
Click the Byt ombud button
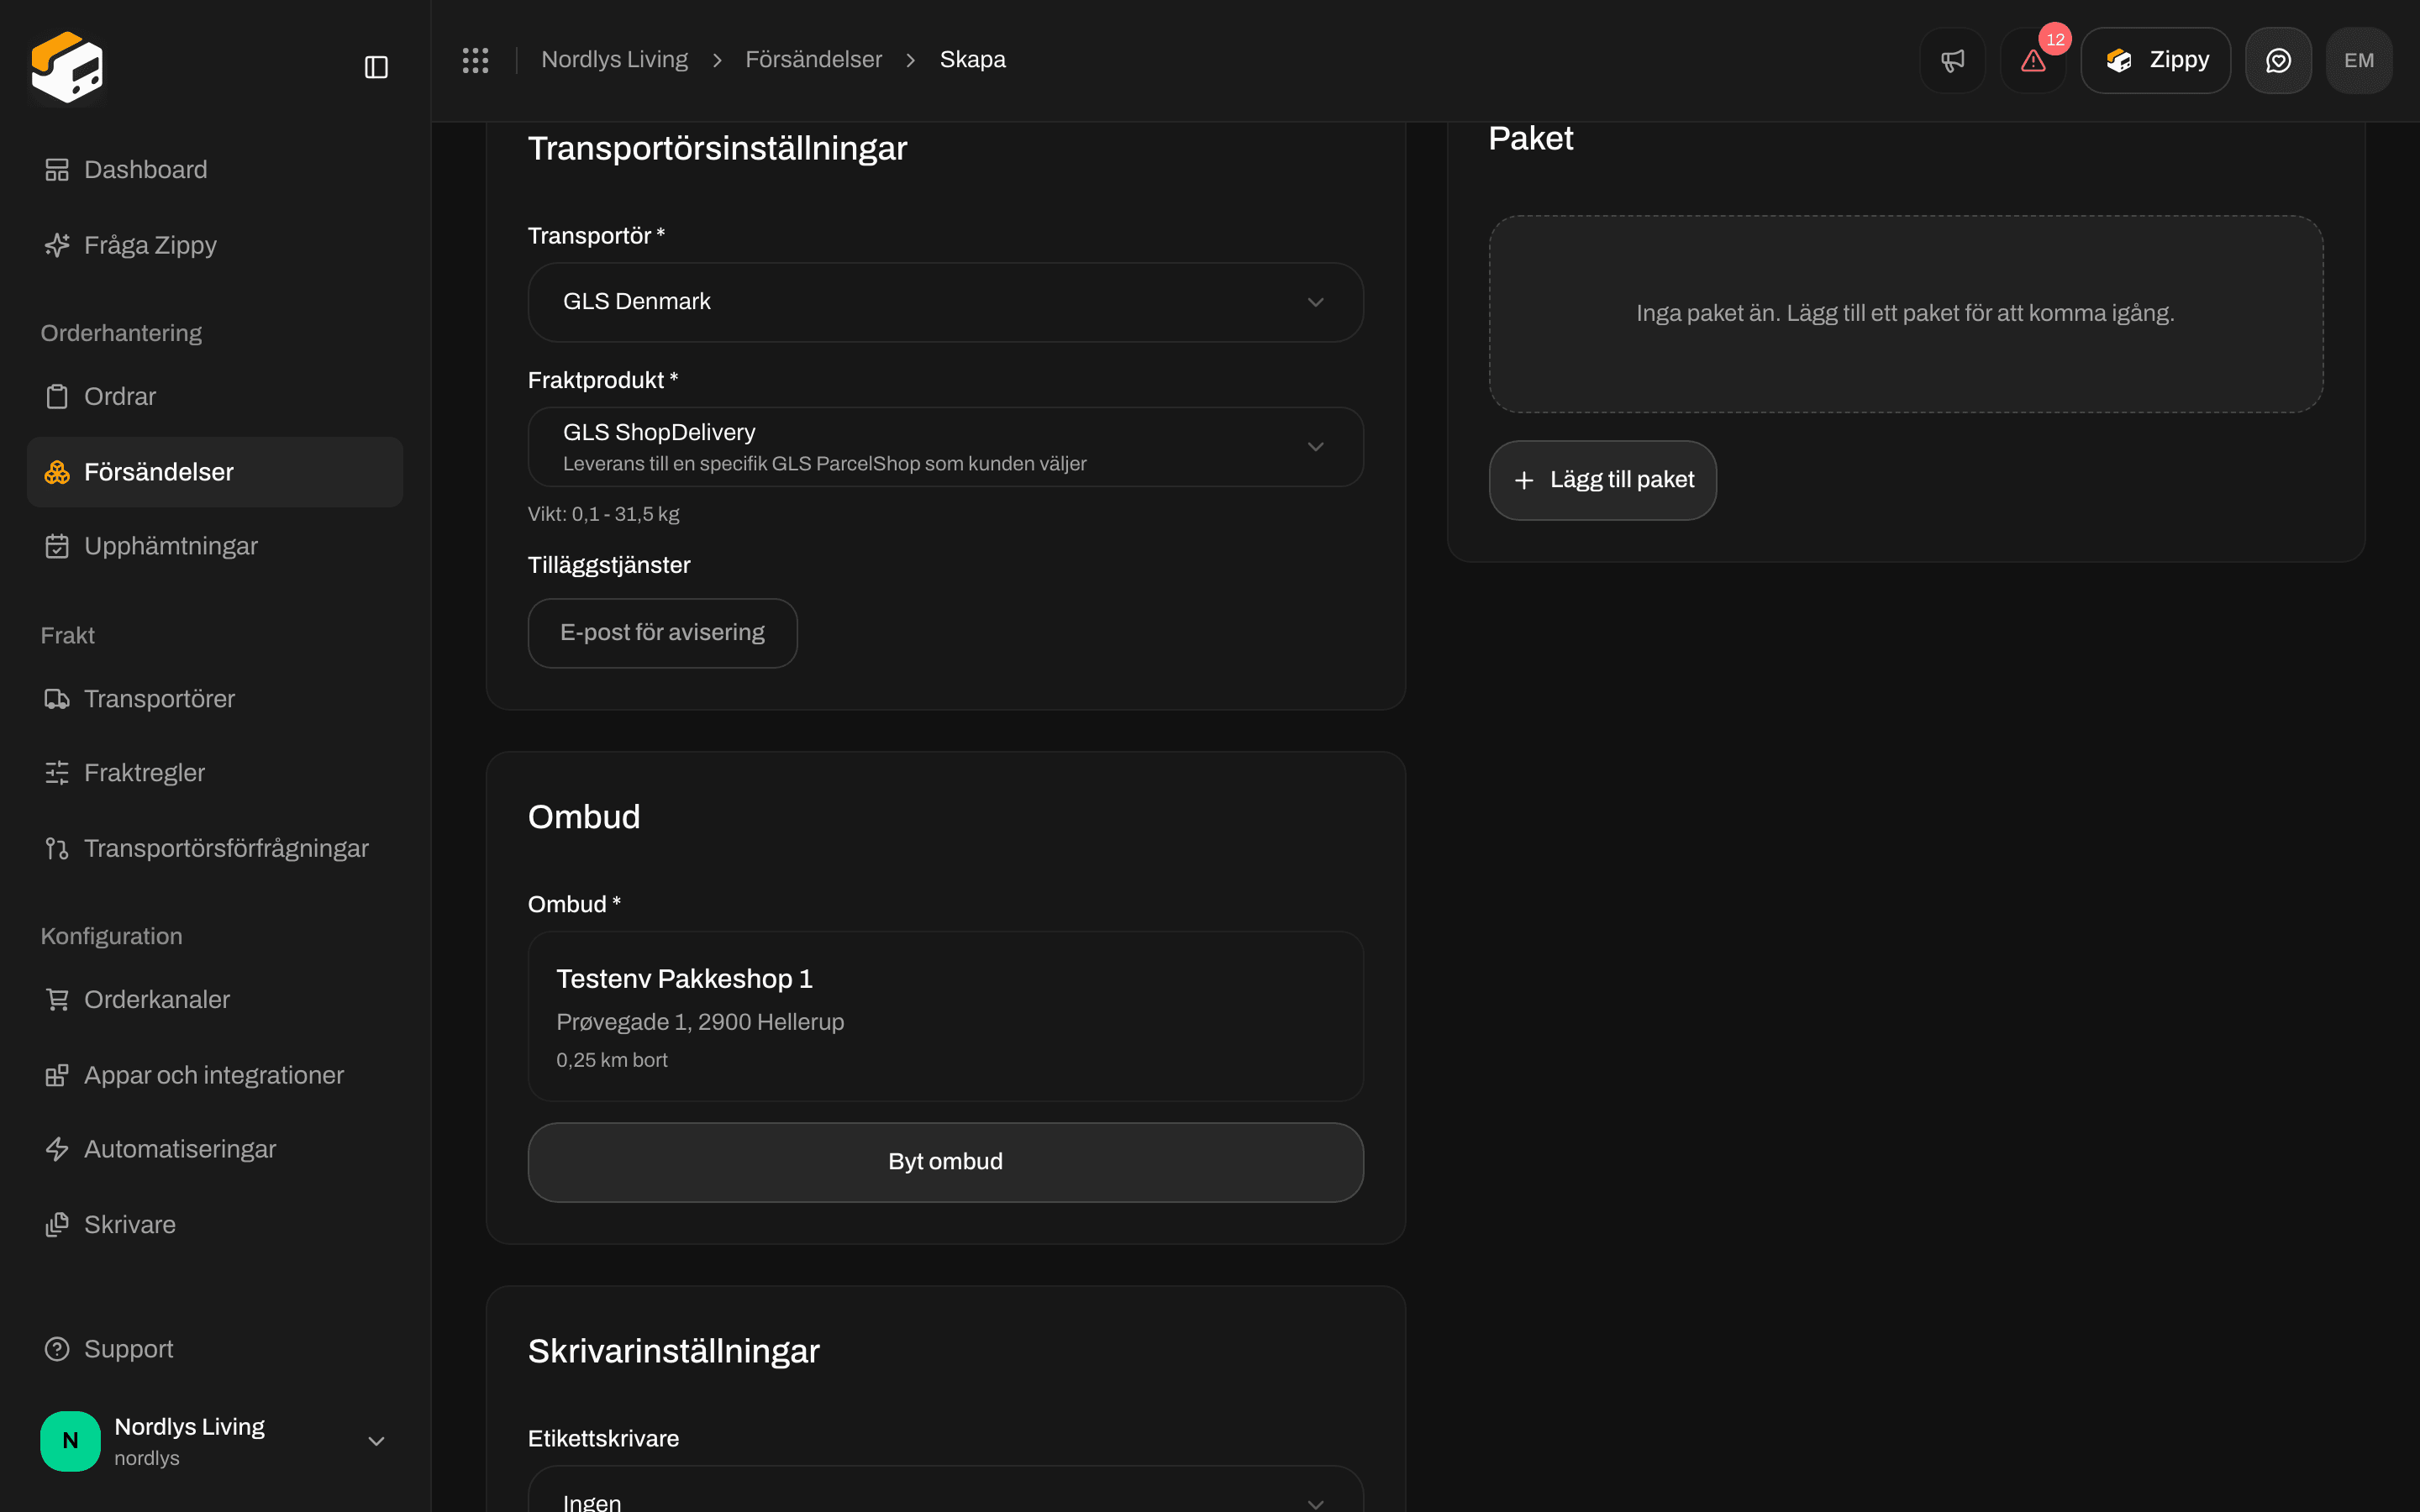pos(945,1162)
